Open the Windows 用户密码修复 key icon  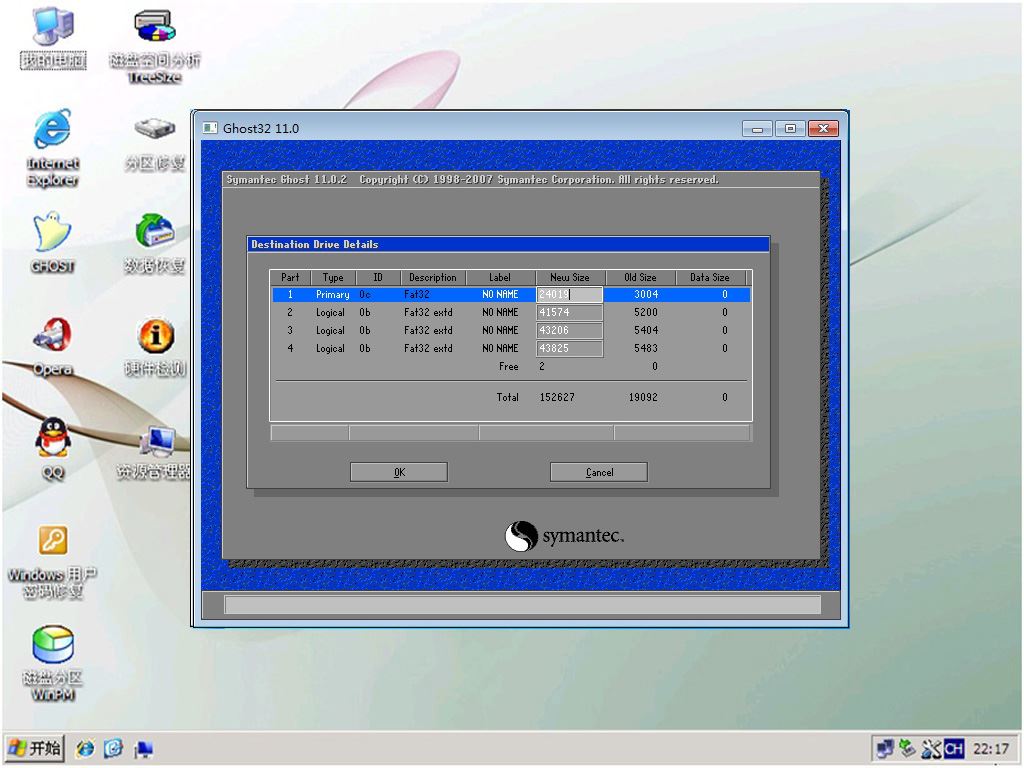click(52, 562)
